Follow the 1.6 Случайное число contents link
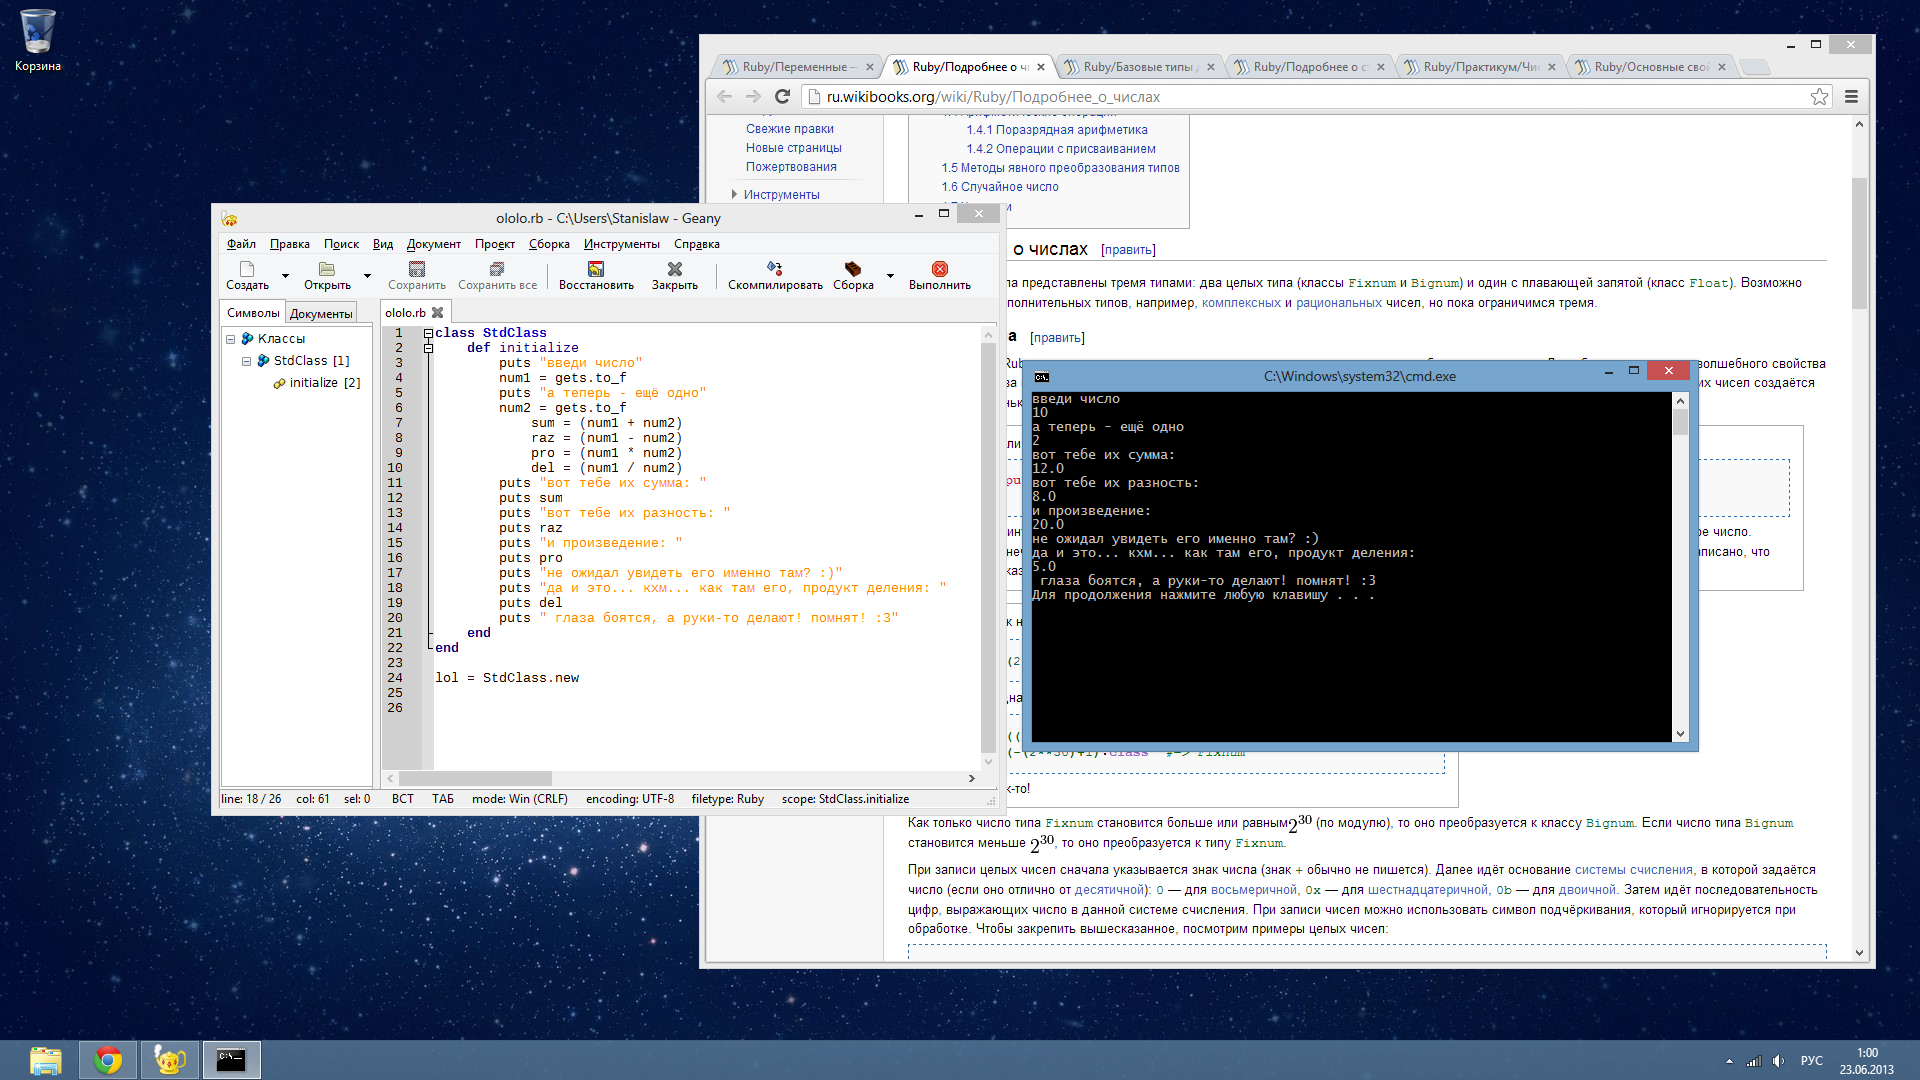1920x1080 pixels. [999, 187]
